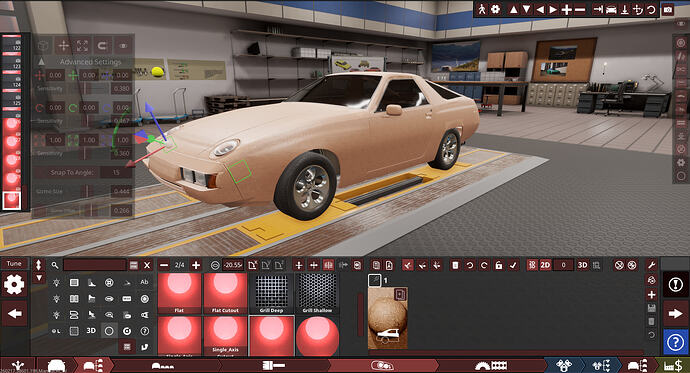Image resolution: width=690 pixels, height=373 pixels.
Task: Toggle the unlock padlock icon
Action: pos(499,265)
